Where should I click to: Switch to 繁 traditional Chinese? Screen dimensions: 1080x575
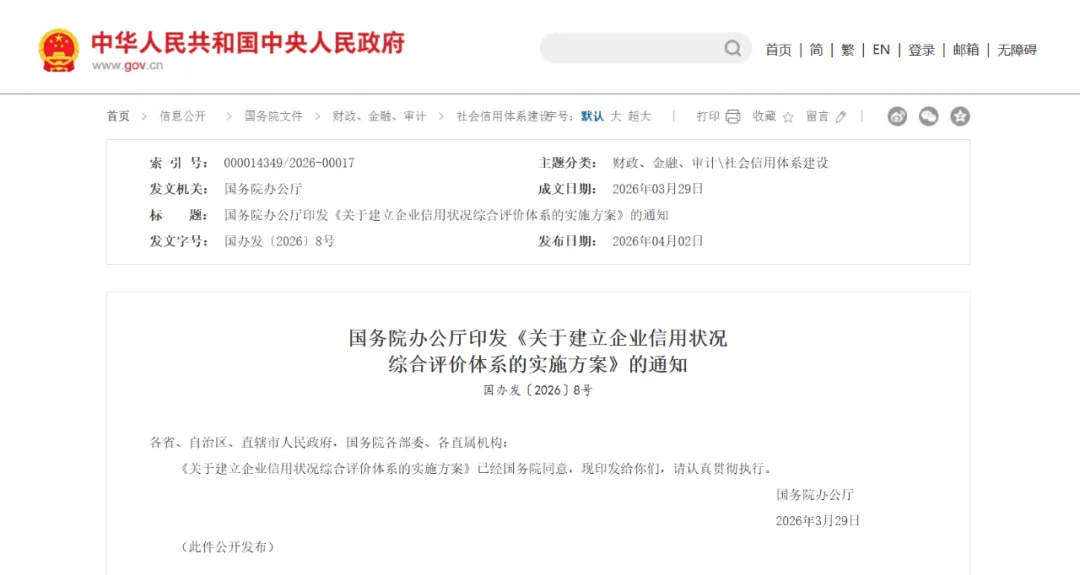[x=848, y=50]
